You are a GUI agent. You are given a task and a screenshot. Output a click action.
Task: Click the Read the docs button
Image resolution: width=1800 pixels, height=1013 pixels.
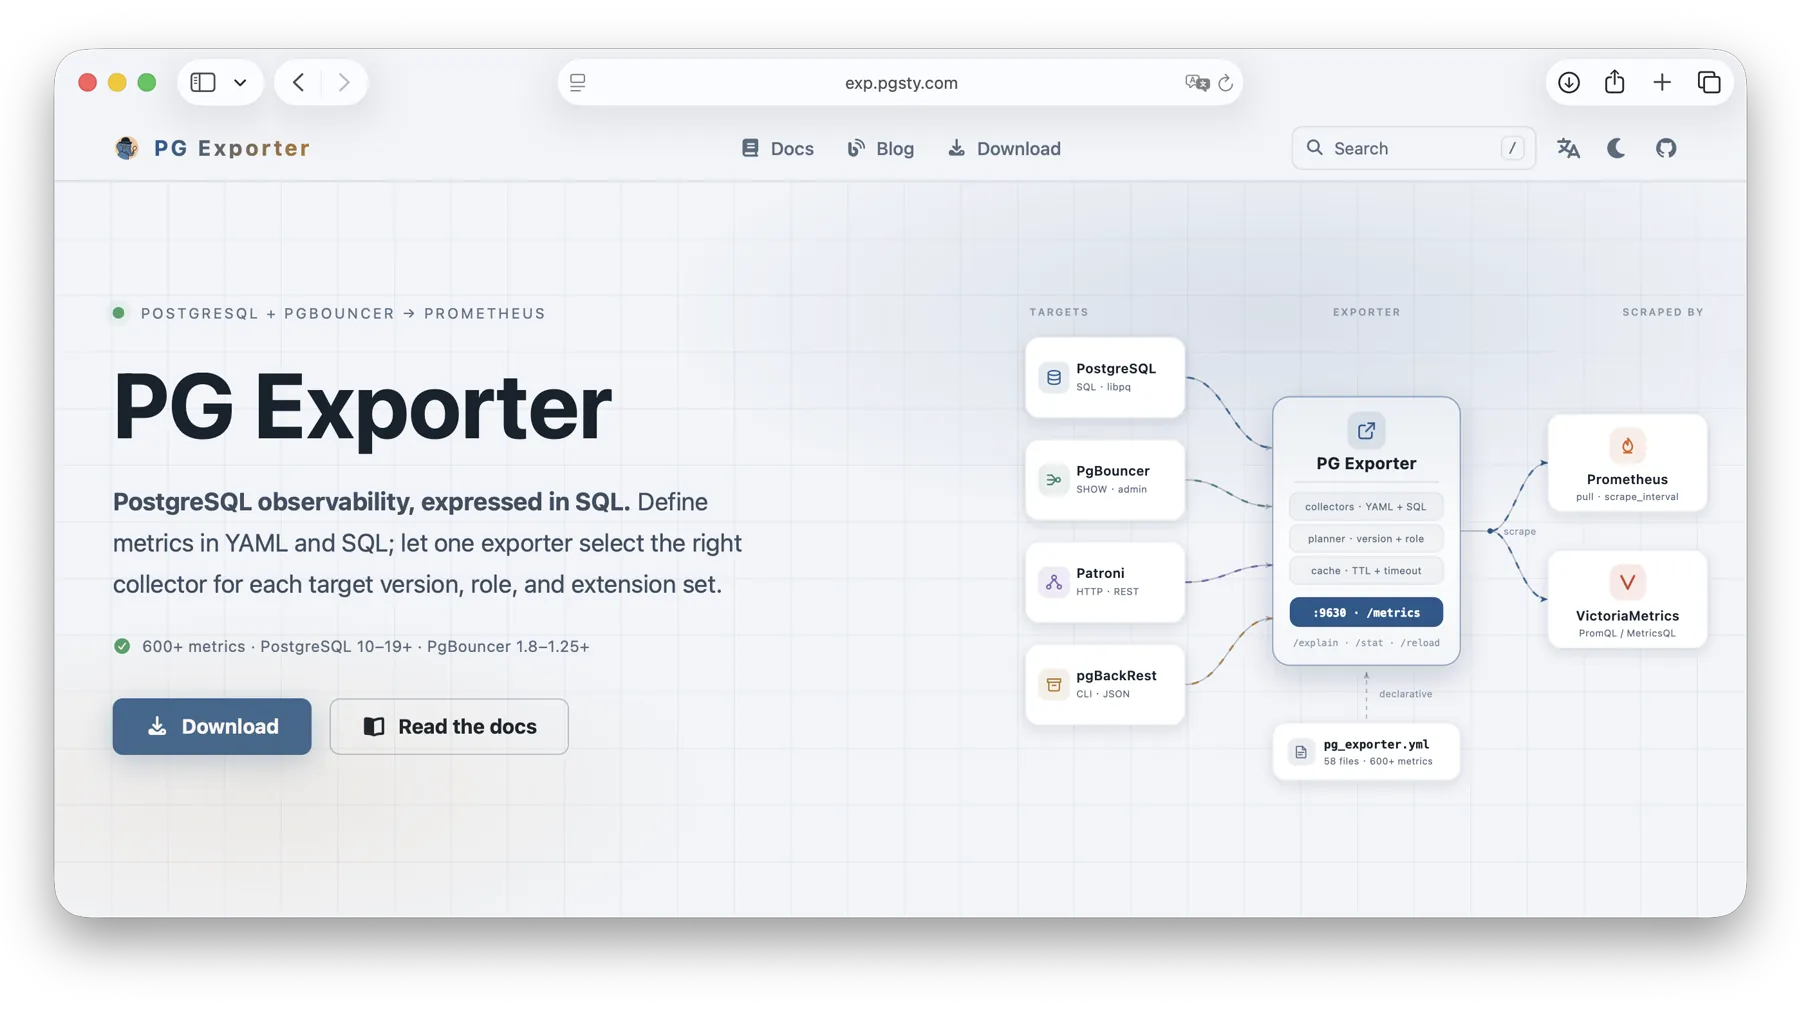point(449,726)
